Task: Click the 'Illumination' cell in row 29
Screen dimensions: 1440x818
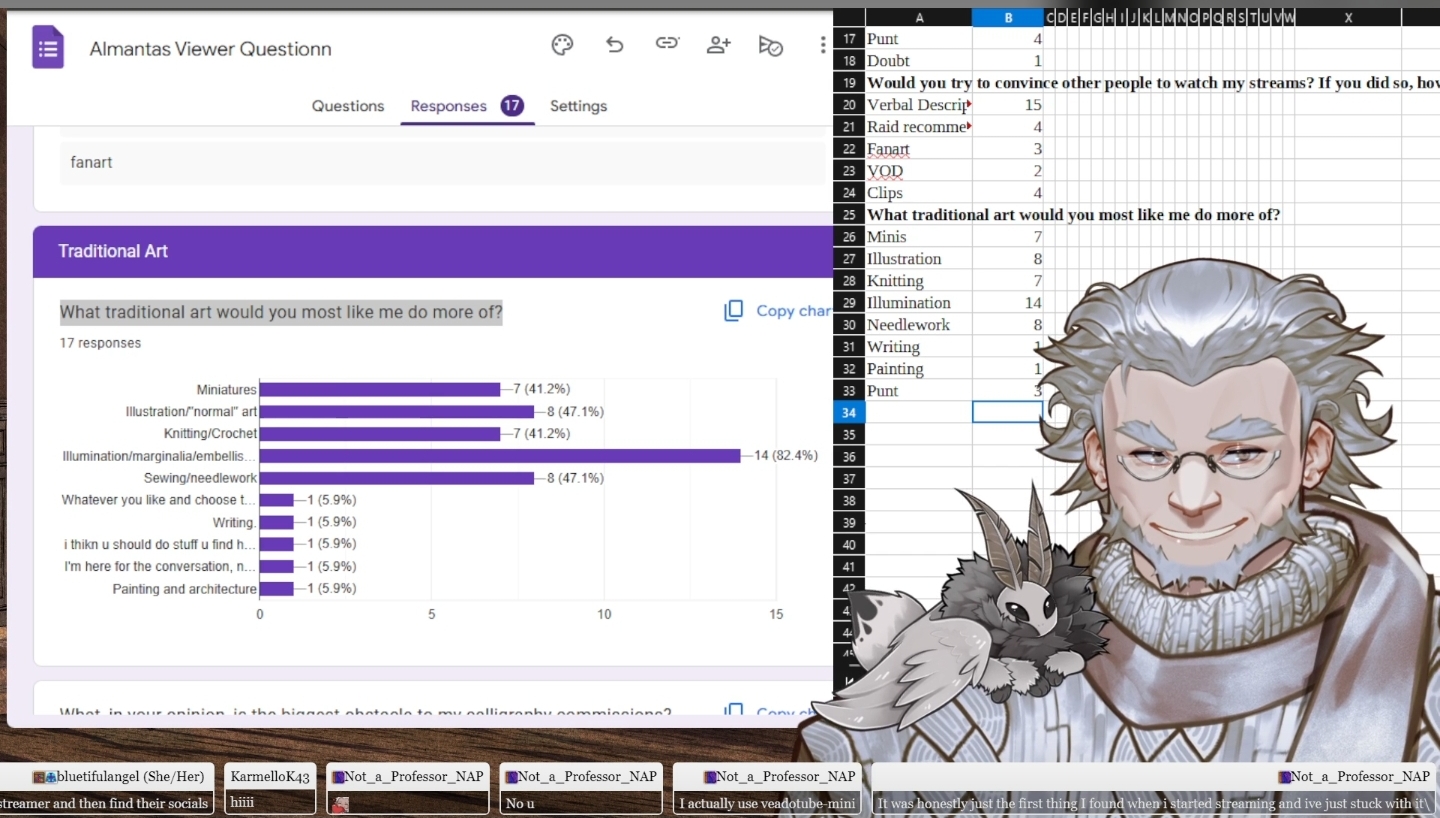Action: coord(919,303)
